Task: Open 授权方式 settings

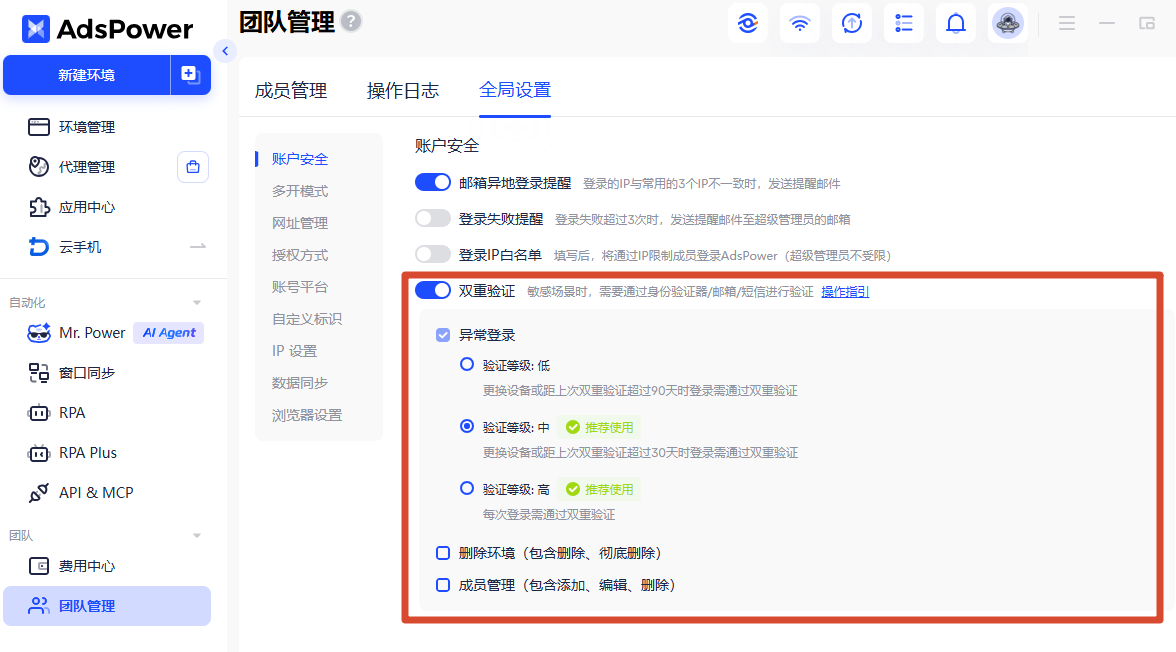Action: [x=300, y=255]
